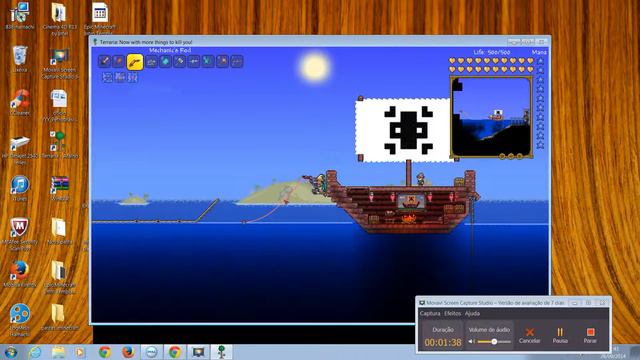640x360 pixels.
Task: Open the Captura menu in Movavi
Action: (x=430, y=313)
